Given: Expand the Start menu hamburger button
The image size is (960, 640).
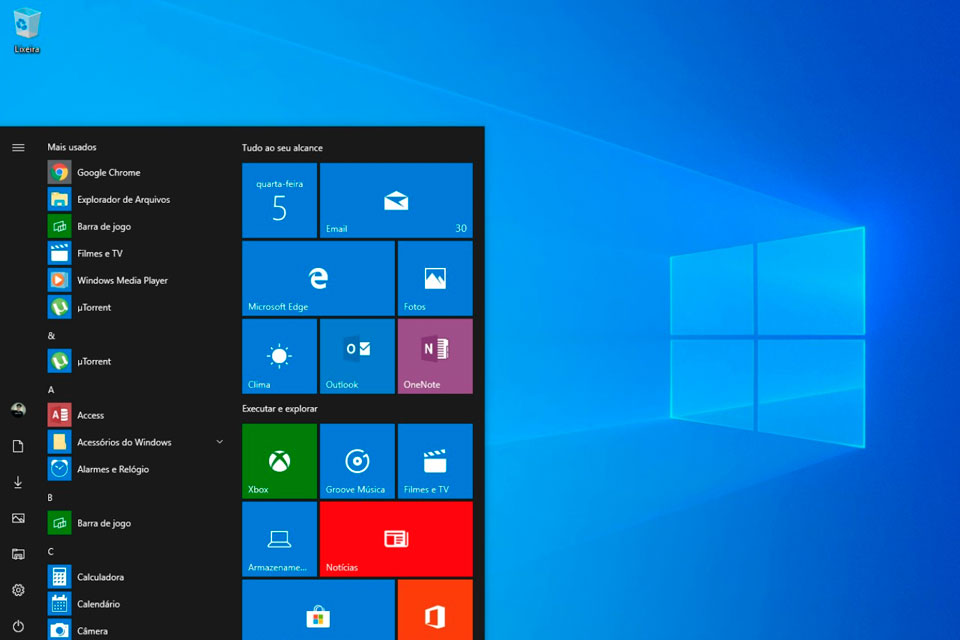Looking at the screenshot, I should pyautogui.click(x=18, y=148).
